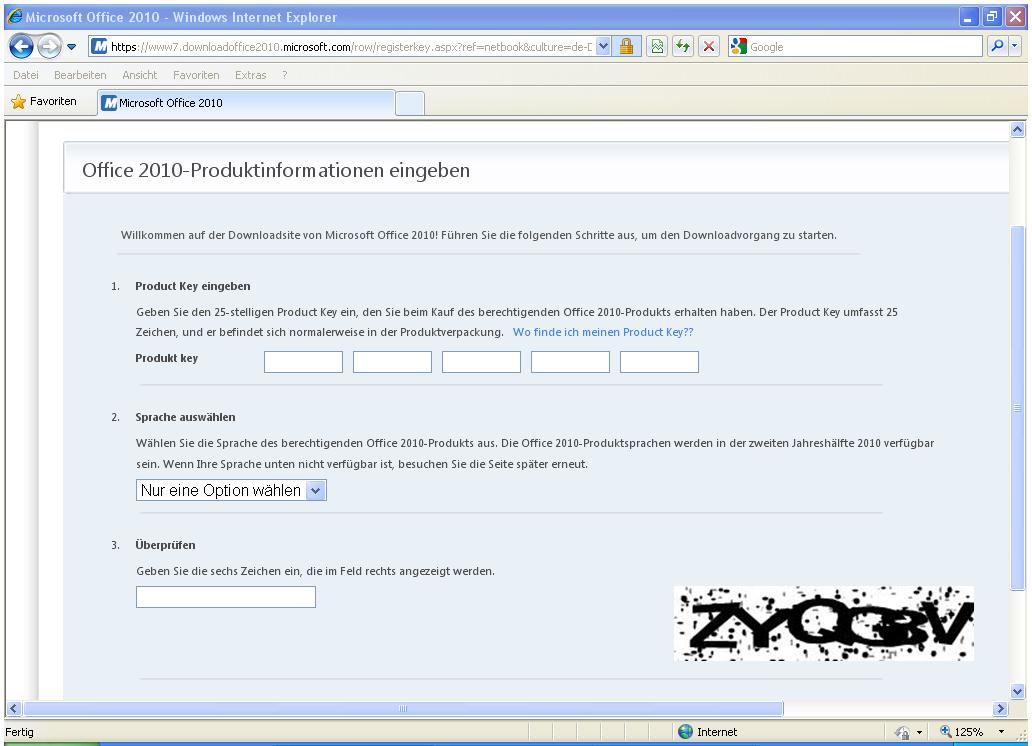Open the recent pages dropdown arrow
The image size is (1032, 746).
[72, 47]
